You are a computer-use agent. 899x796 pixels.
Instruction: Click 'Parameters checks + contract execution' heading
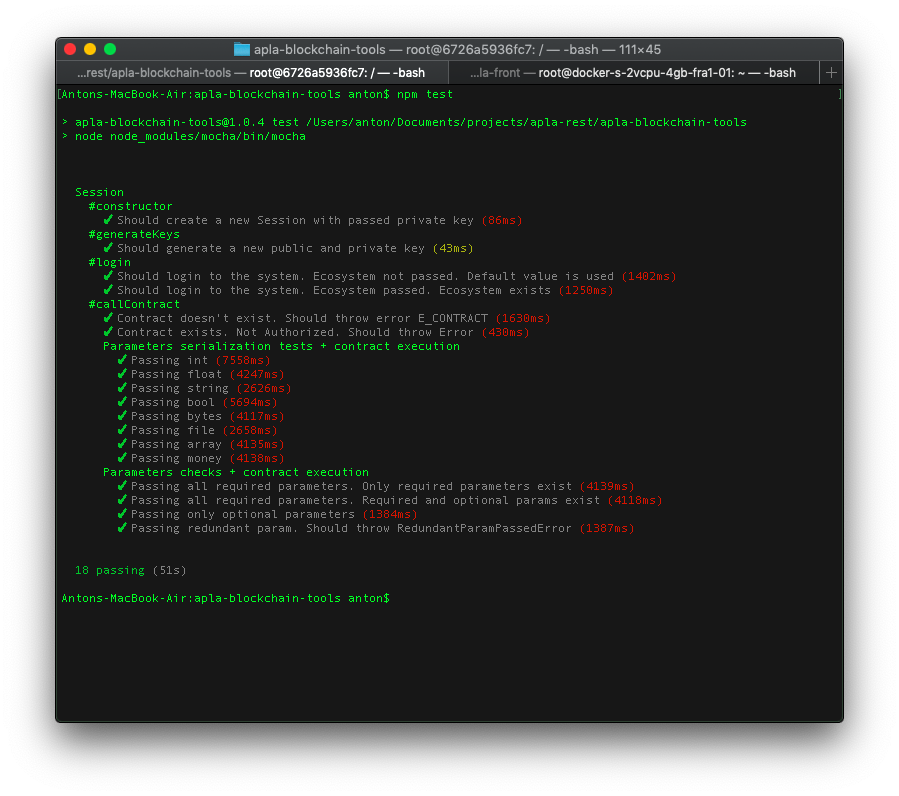236,472
